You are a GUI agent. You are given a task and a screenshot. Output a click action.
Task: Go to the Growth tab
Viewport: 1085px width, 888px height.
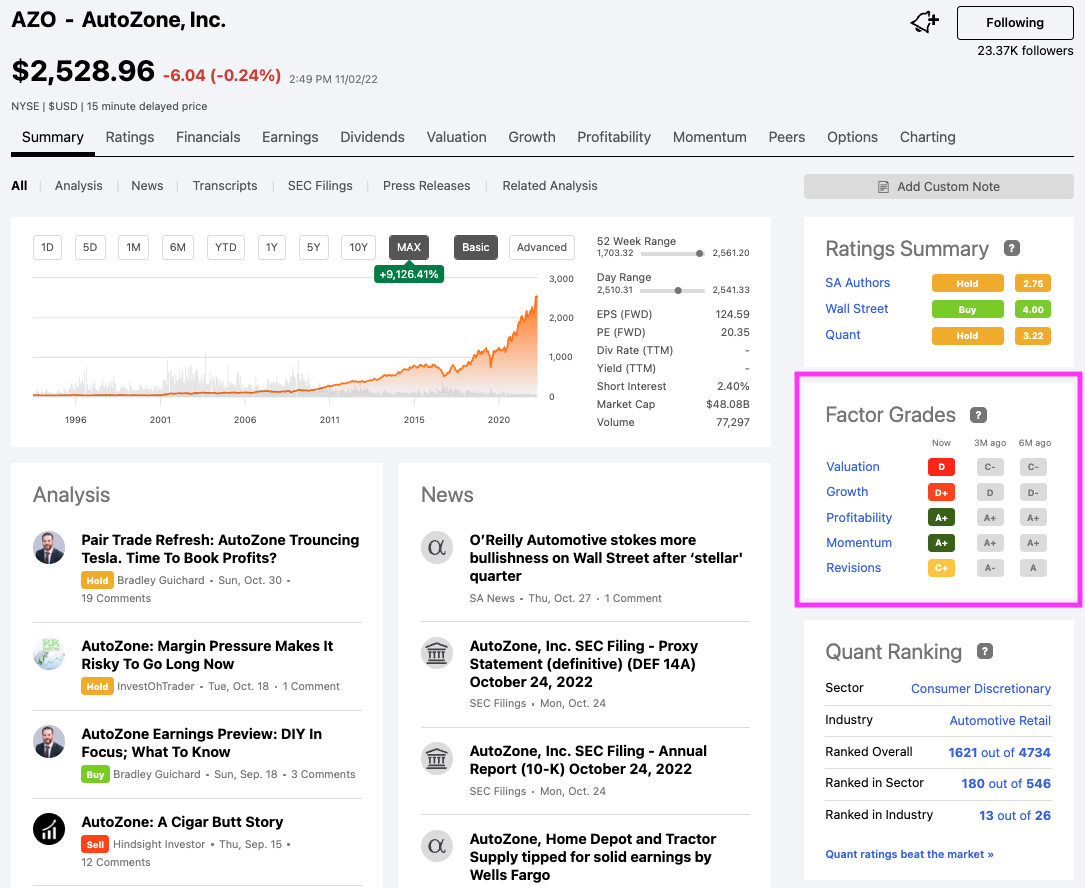531,137
